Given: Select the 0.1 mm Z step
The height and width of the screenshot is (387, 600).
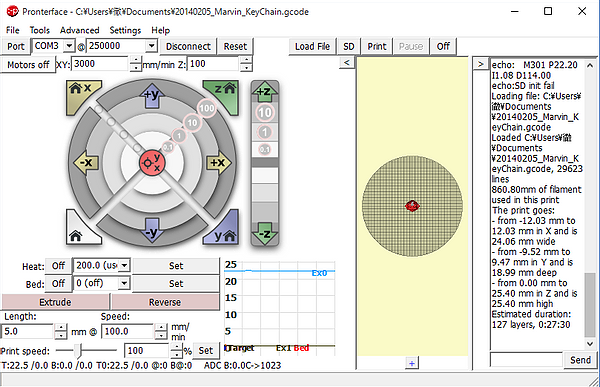Looking at the screenshot, I should (265, 149).
